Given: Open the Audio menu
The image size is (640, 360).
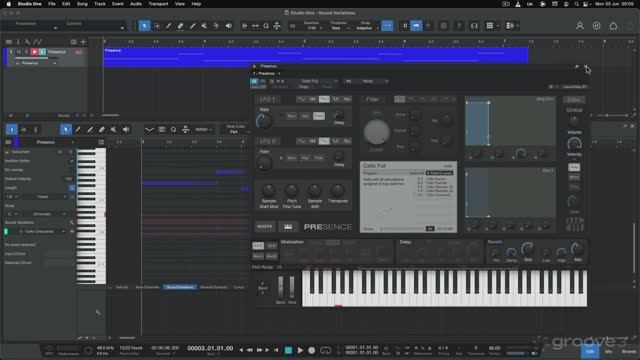Looking at the screenshot, I should (136, 4).
